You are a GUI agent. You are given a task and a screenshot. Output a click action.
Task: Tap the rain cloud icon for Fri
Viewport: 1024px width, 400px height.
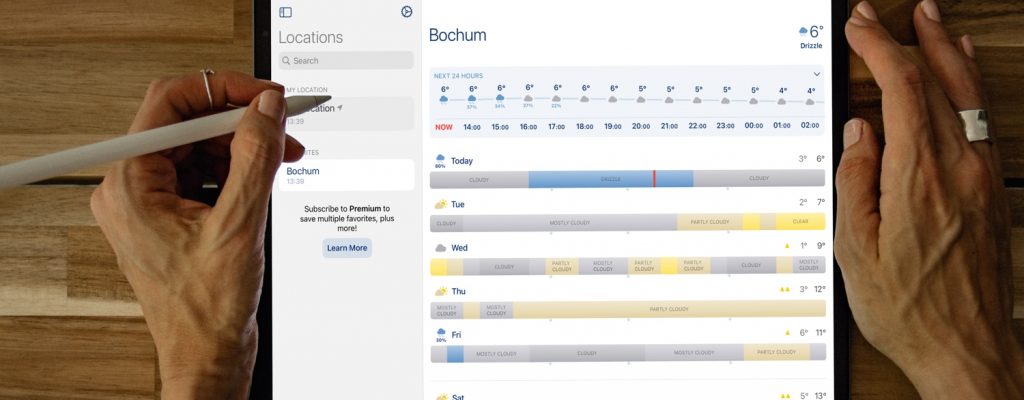point(440,334)
